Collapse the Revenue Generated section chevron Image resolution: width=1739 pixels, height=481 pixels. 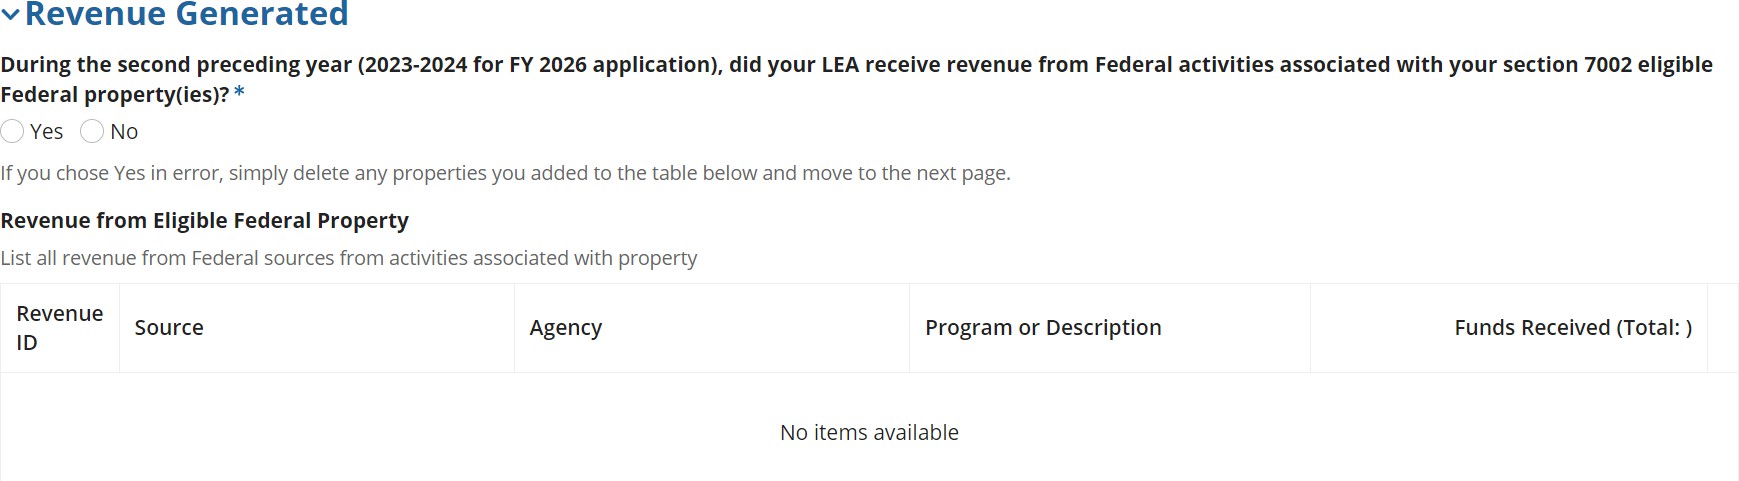[x=11, y=15]
